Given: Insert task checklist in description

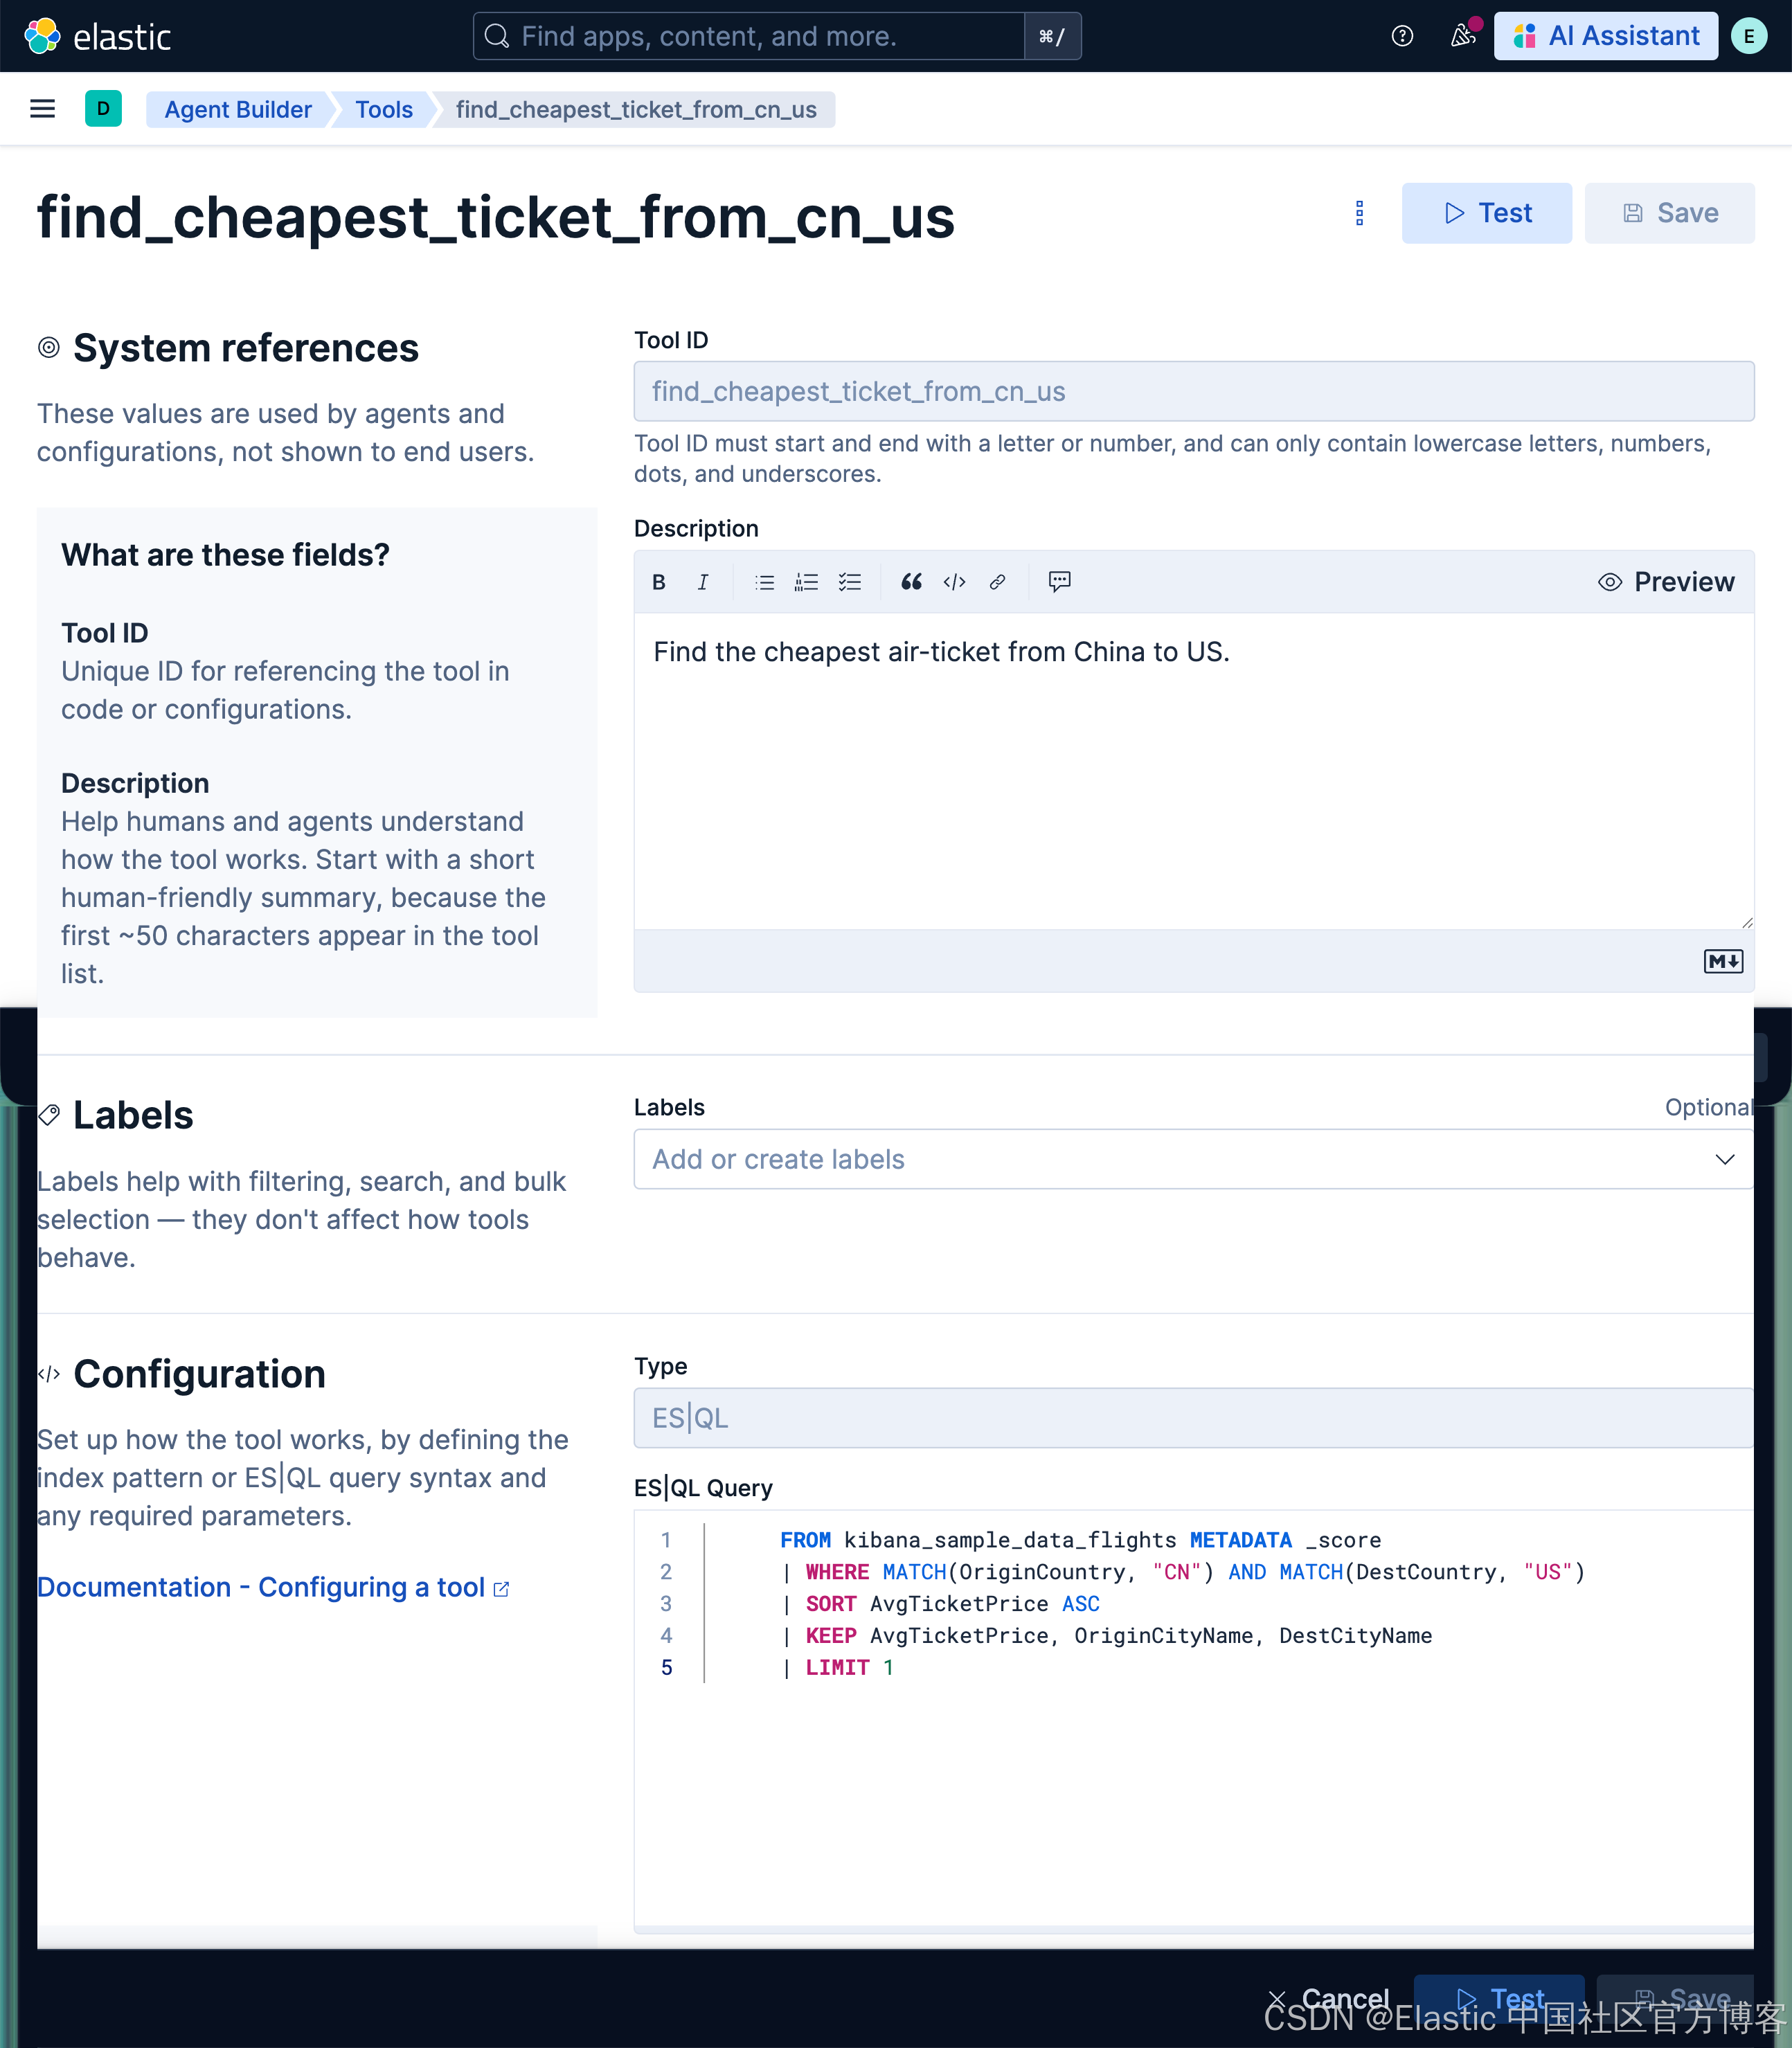Looking at the screenshot, I should click(850, 582).
